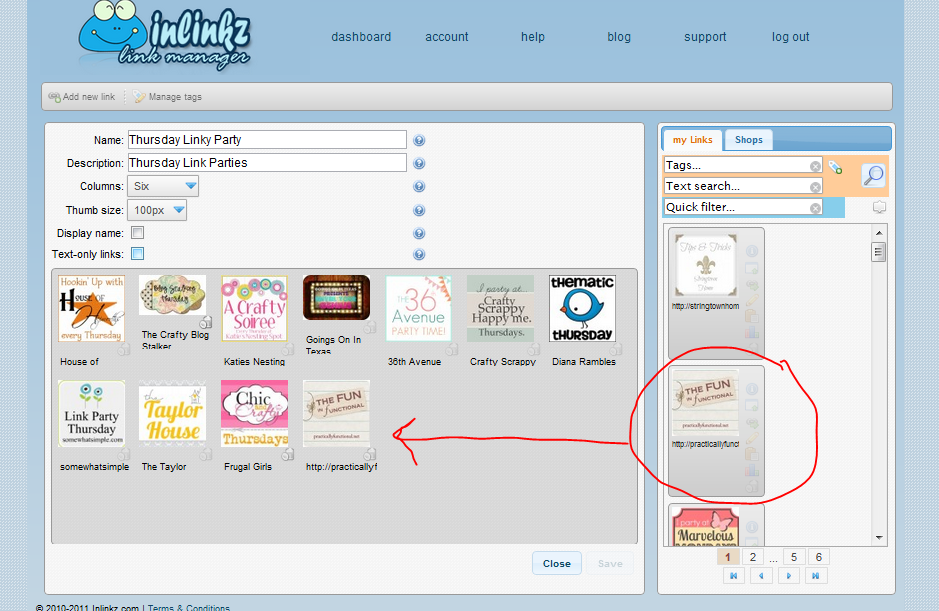Click into the Text search input field
Viewport: 939px width, 611px height.
[x=743, y=186]
